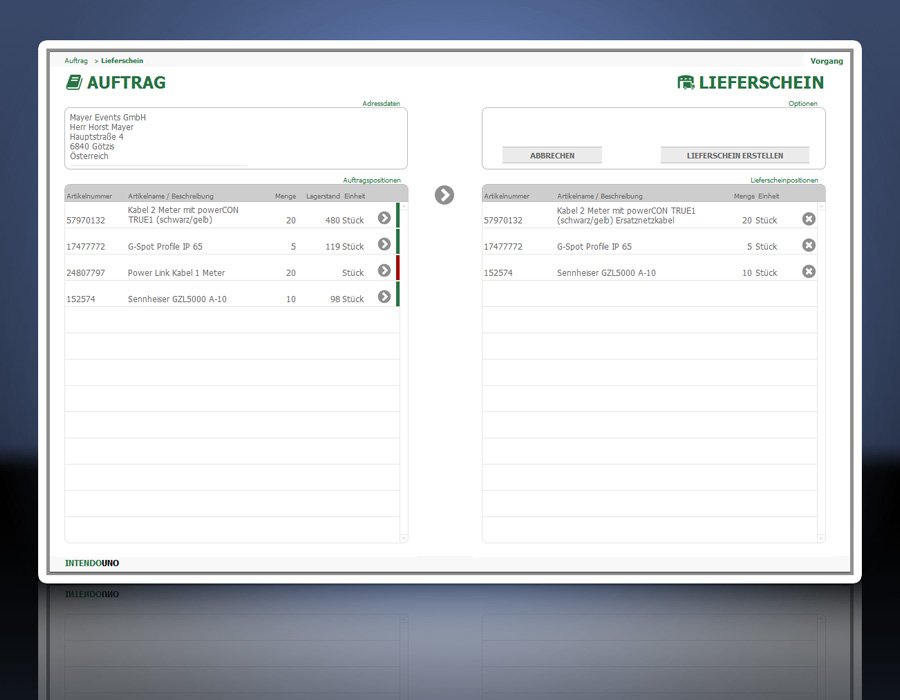900x700 pixels.
Task: Click the Lieferschein truck icon
Action: click(x=685, y=83)
